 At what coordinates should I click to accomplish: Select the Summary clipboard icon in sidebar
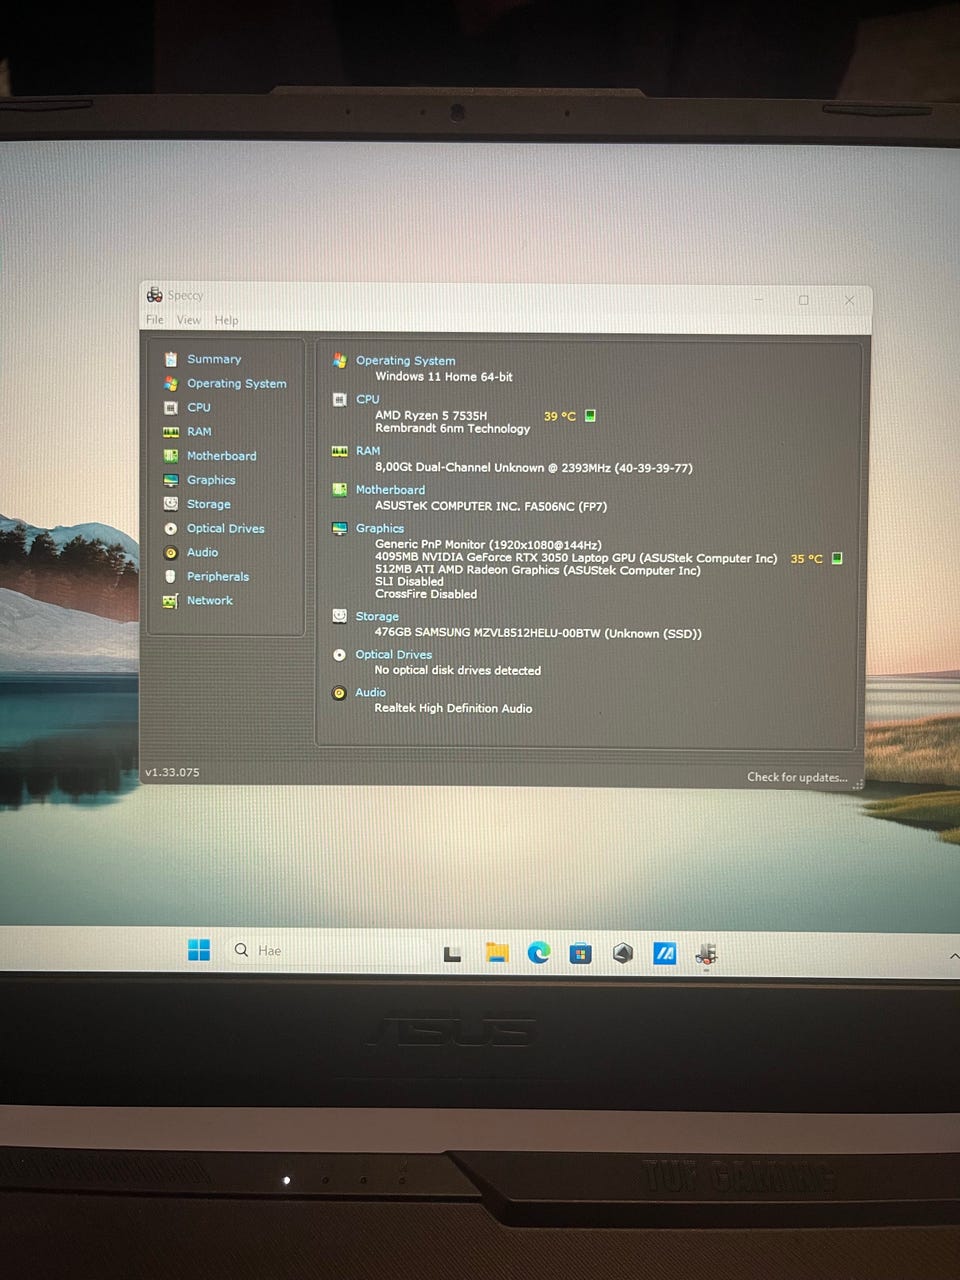[x=171, y=359]
